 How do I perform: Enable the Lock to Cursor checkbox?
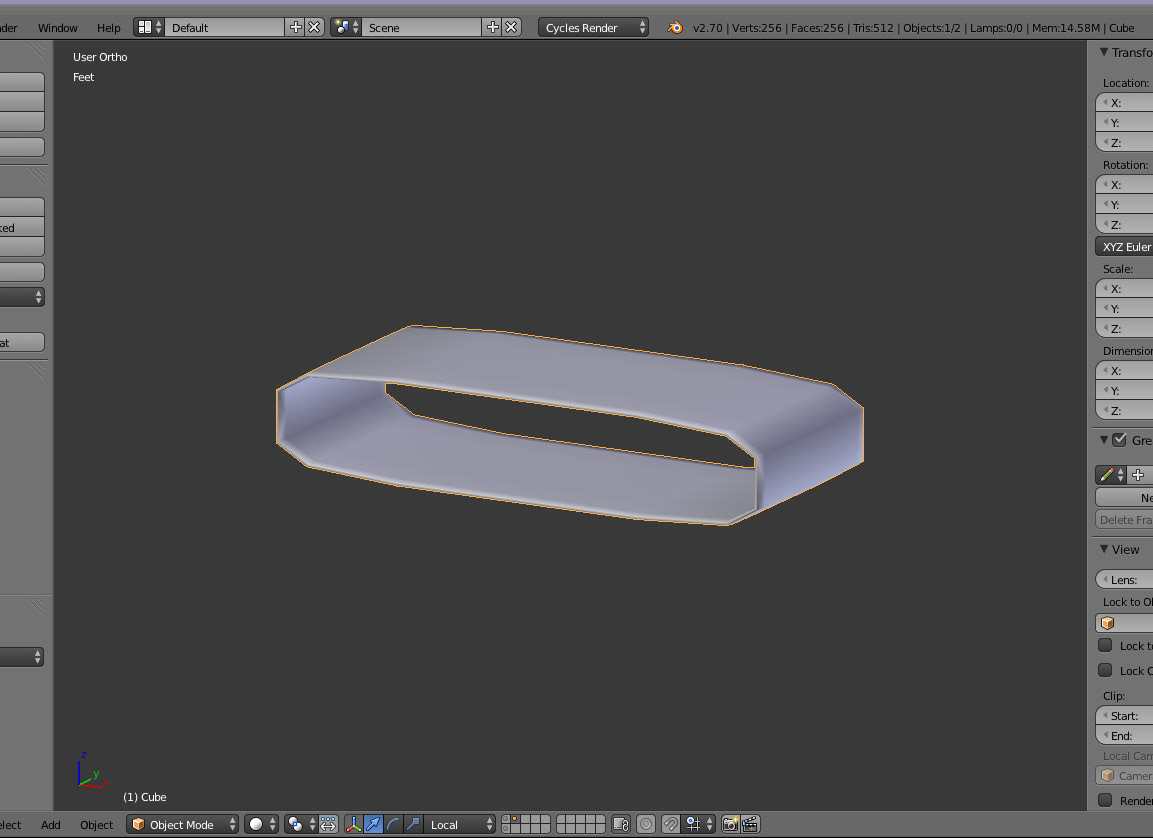coord(1104,645)
